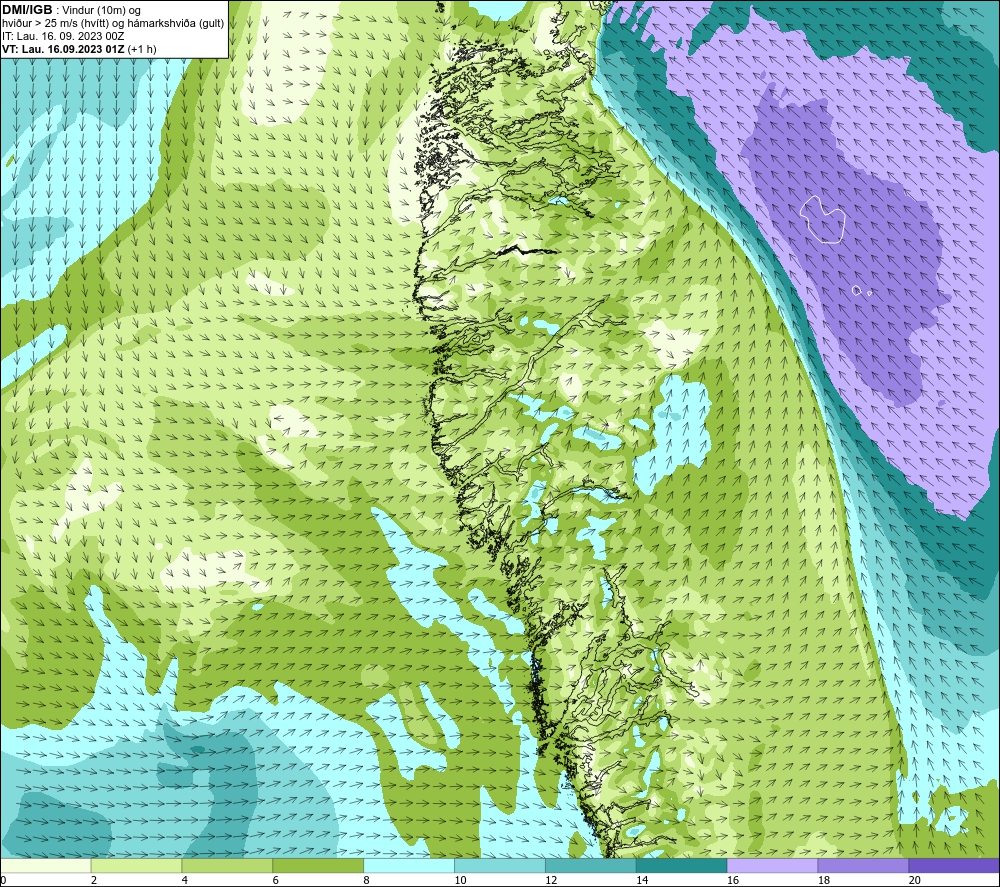
Task: Click the scale label '8'
Action: click(x=366, y=880)
